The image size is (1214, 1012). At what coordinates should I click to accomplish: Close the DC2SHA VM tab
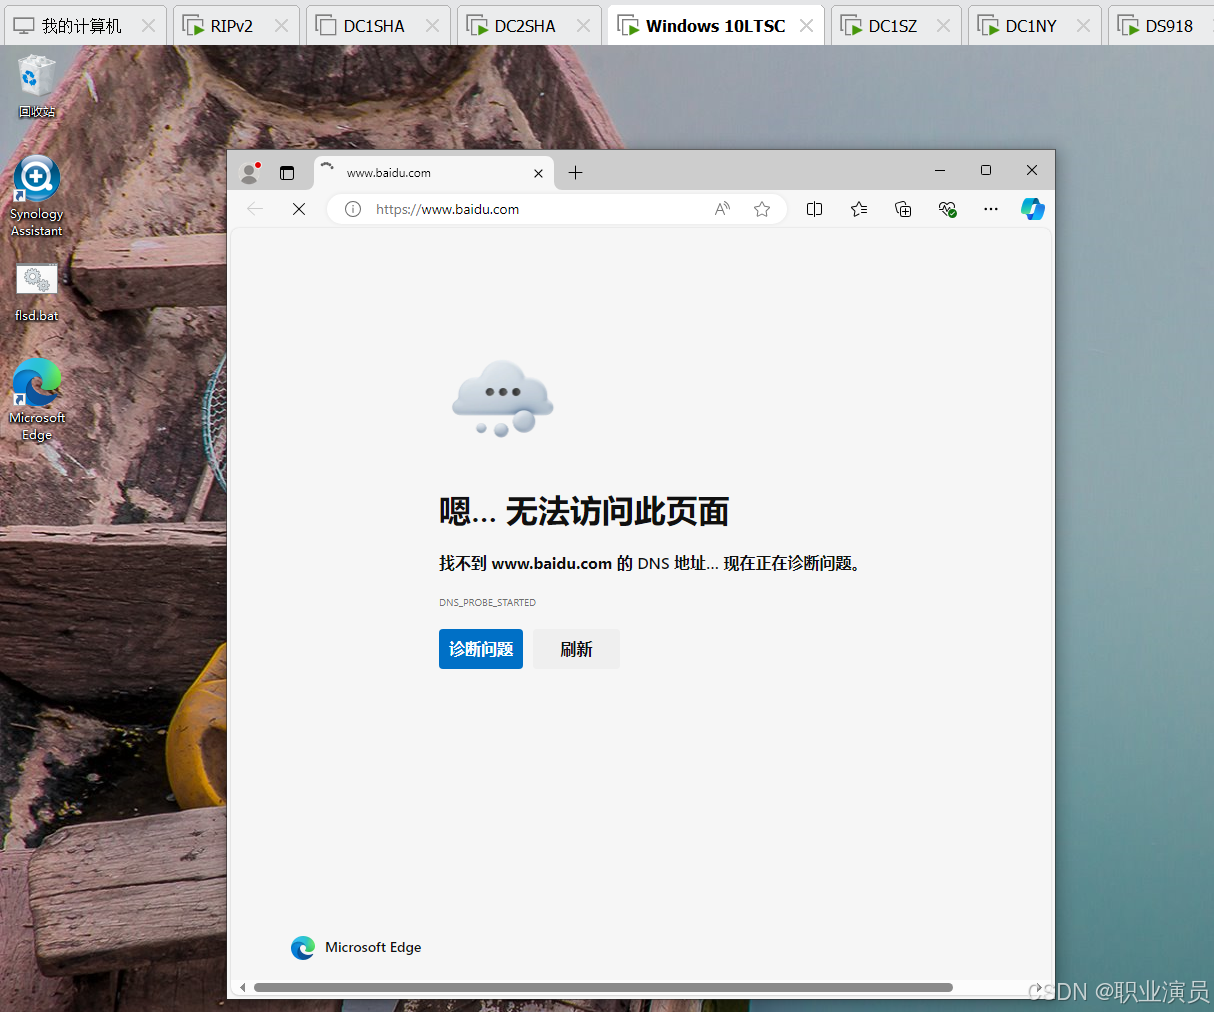coord(583,26)
